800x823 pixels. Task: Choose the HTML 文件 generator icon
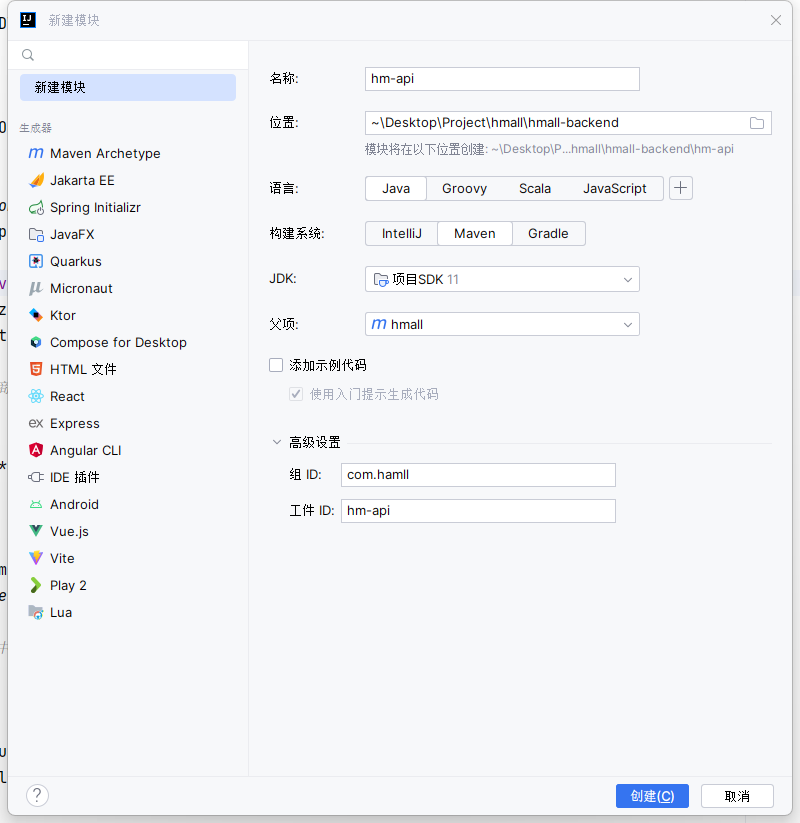(x=36, y=369)
